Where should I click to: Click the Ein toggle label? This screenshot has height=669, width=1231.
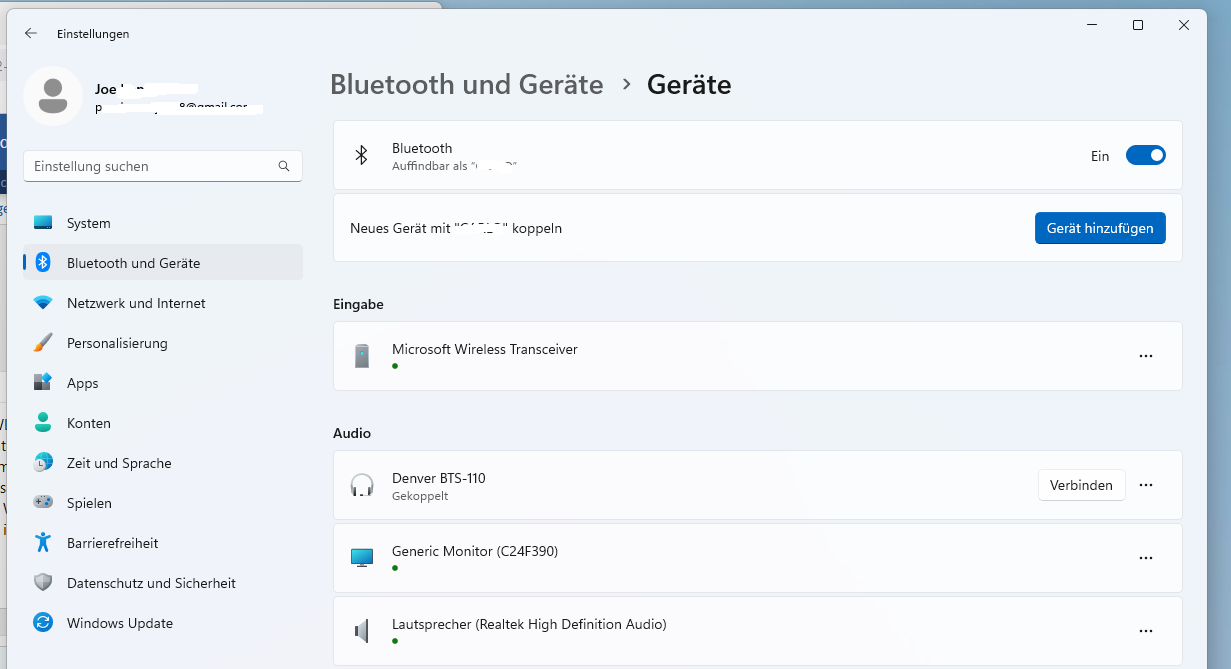1100,156
